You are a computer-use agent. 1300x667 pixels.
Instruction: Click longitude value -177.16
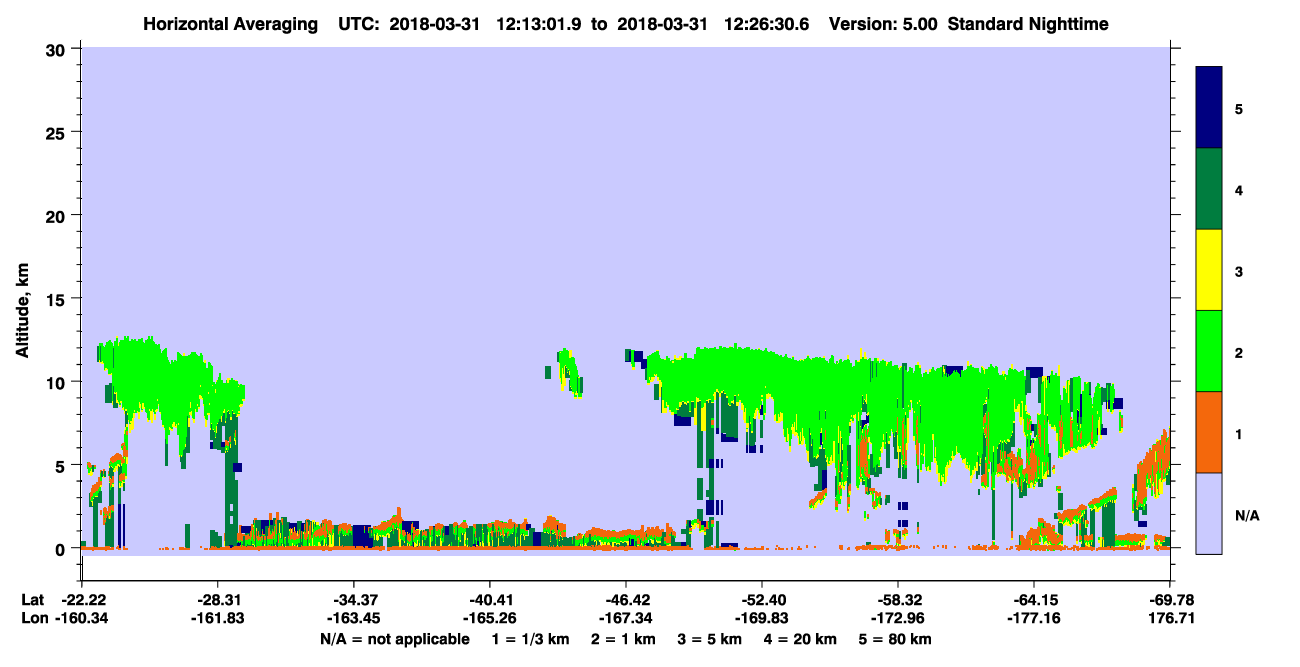tap(1033, 618)
